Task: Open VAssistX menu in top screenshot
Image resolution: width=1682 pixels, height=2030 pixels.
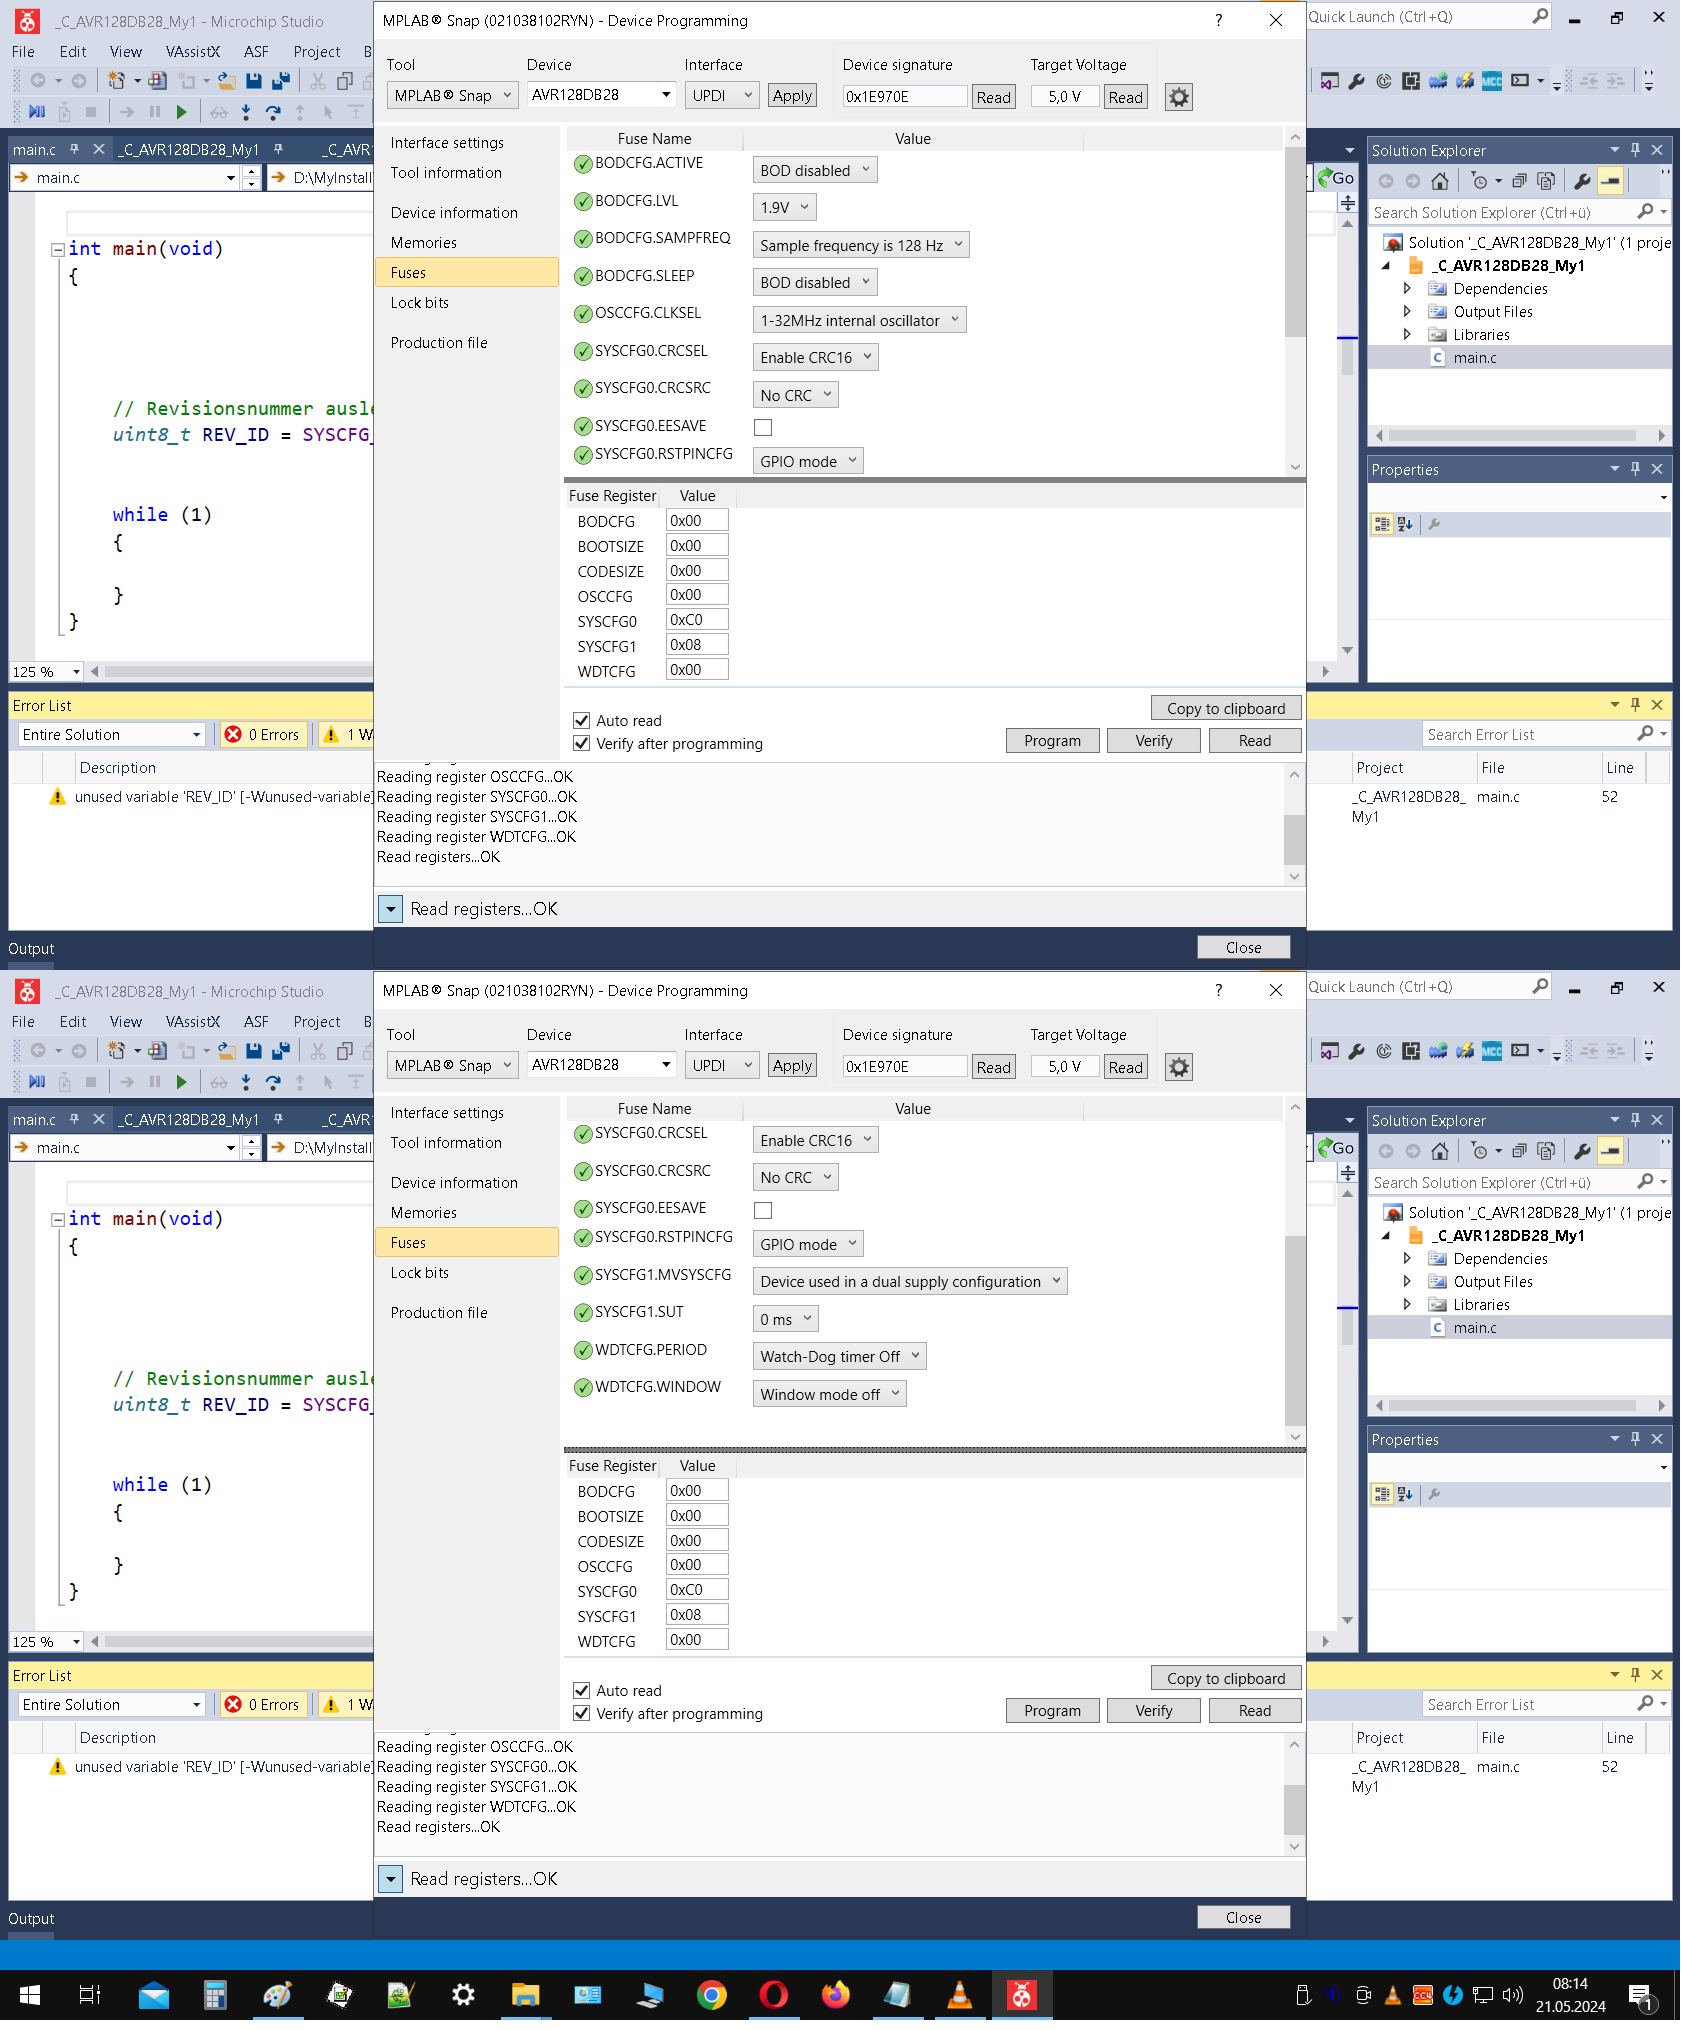Action: pyautogui.click(x=192, y=52)
